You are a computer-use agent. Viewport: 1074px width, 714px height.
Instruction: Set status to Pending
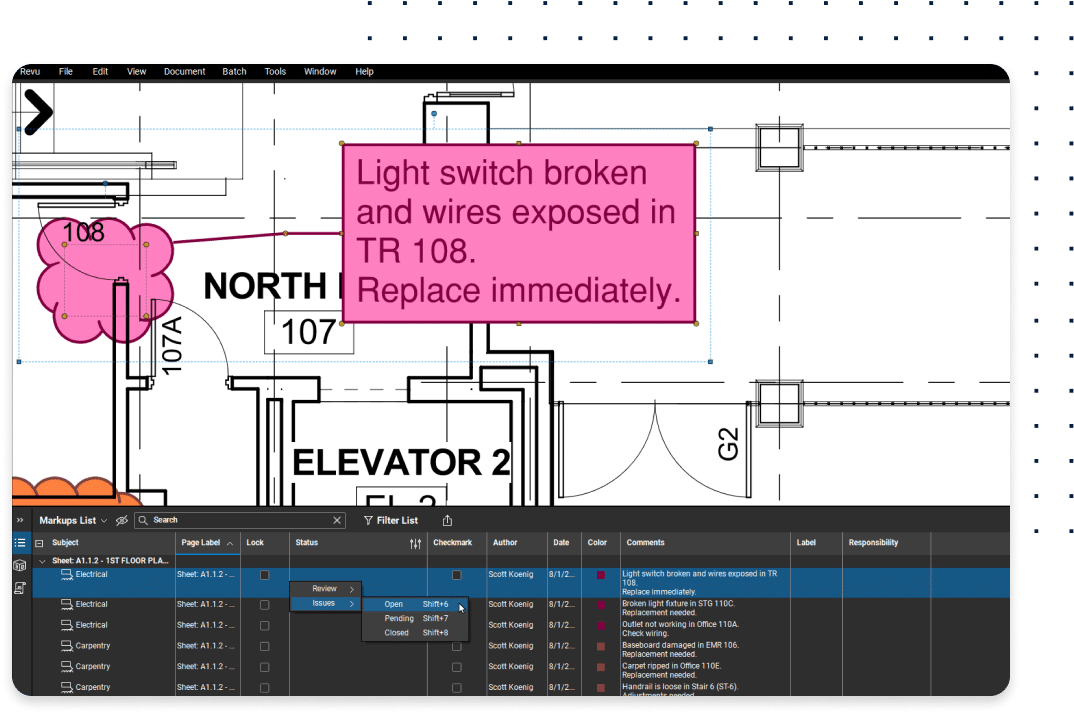415,618
